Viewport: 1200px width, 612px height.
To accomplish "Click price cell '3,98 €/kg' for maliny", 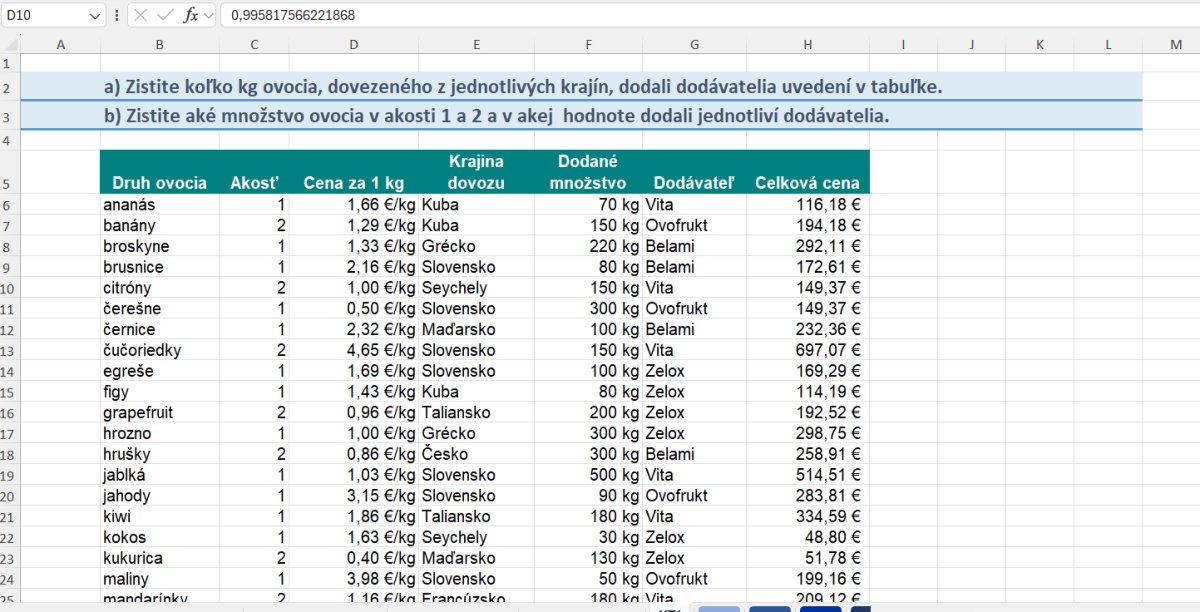I will (x=354, y=579).
